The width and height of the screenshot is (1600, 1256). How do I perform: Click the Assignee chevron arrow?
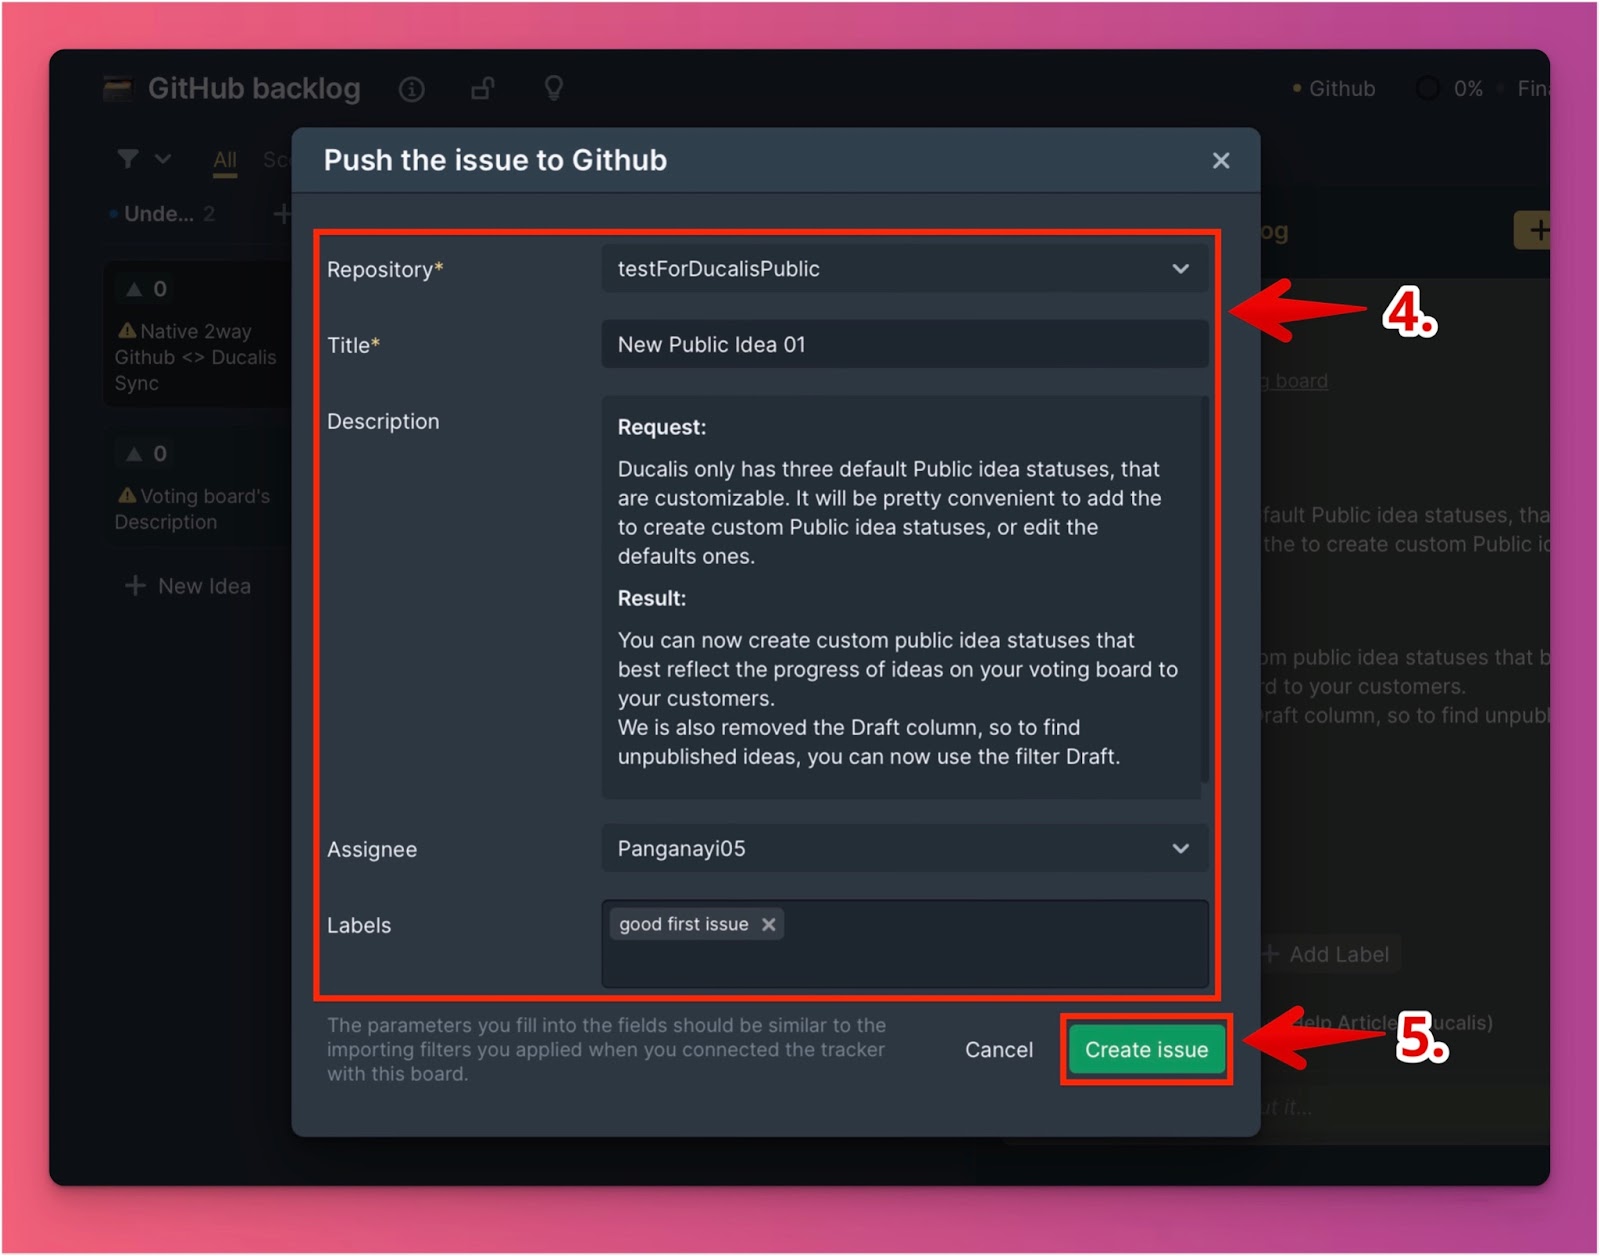[x=1180, y=848]
